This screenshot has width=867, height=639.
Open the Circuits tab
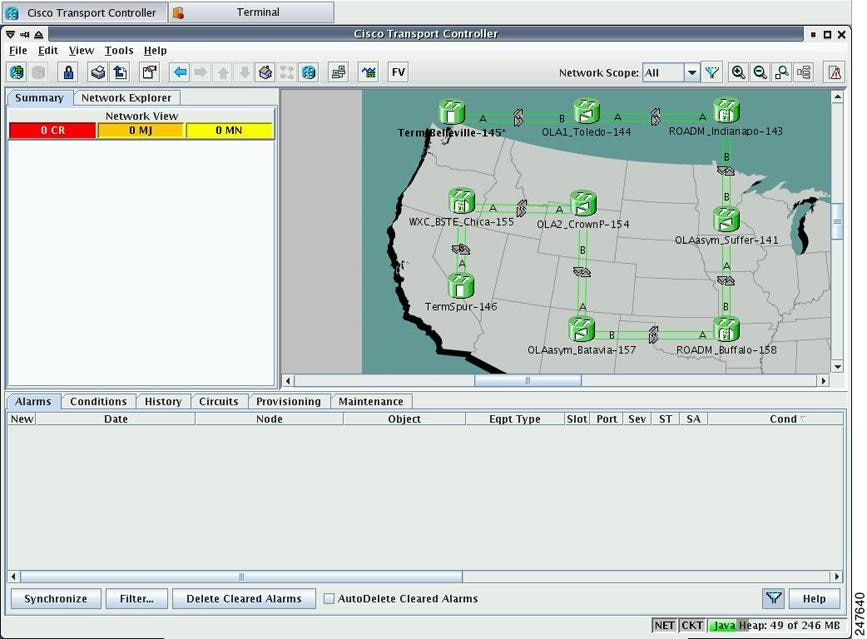point(218,401)
